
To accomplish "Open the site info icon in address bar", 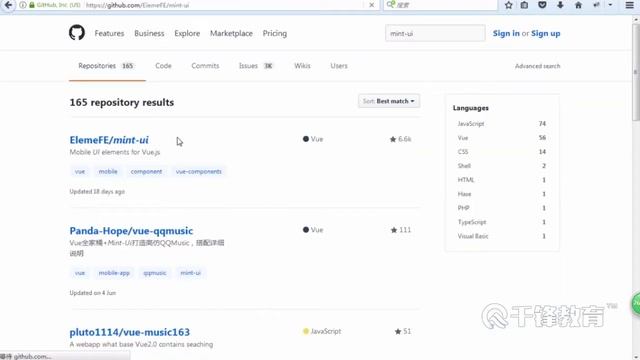I will pyautogui.click(x=23, y=5).
